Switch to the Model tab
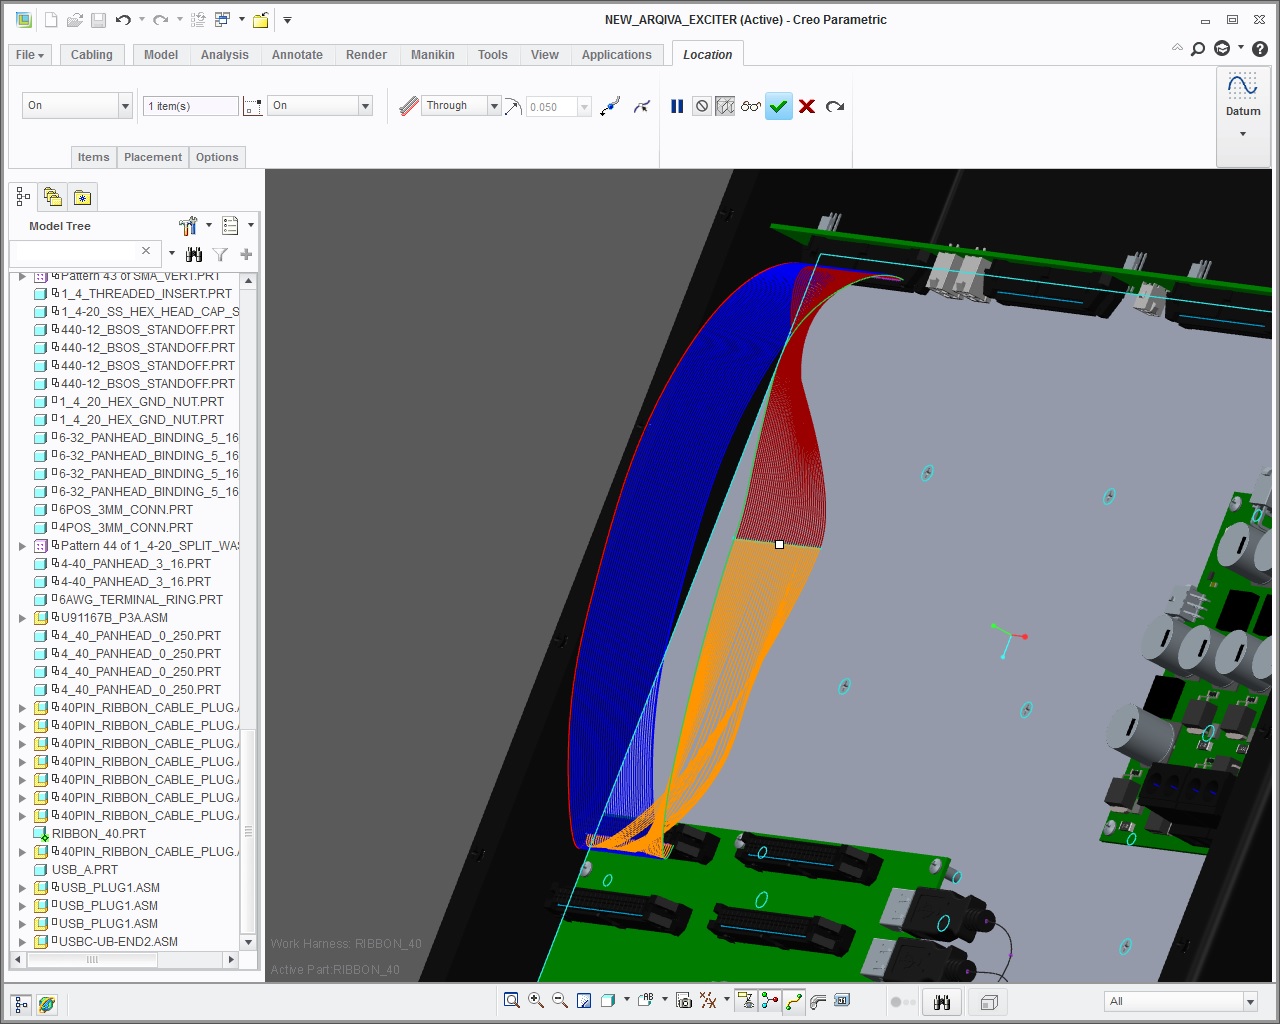Image resolution: width=1280 pixels, height=1024 pixels. [161, 55]
